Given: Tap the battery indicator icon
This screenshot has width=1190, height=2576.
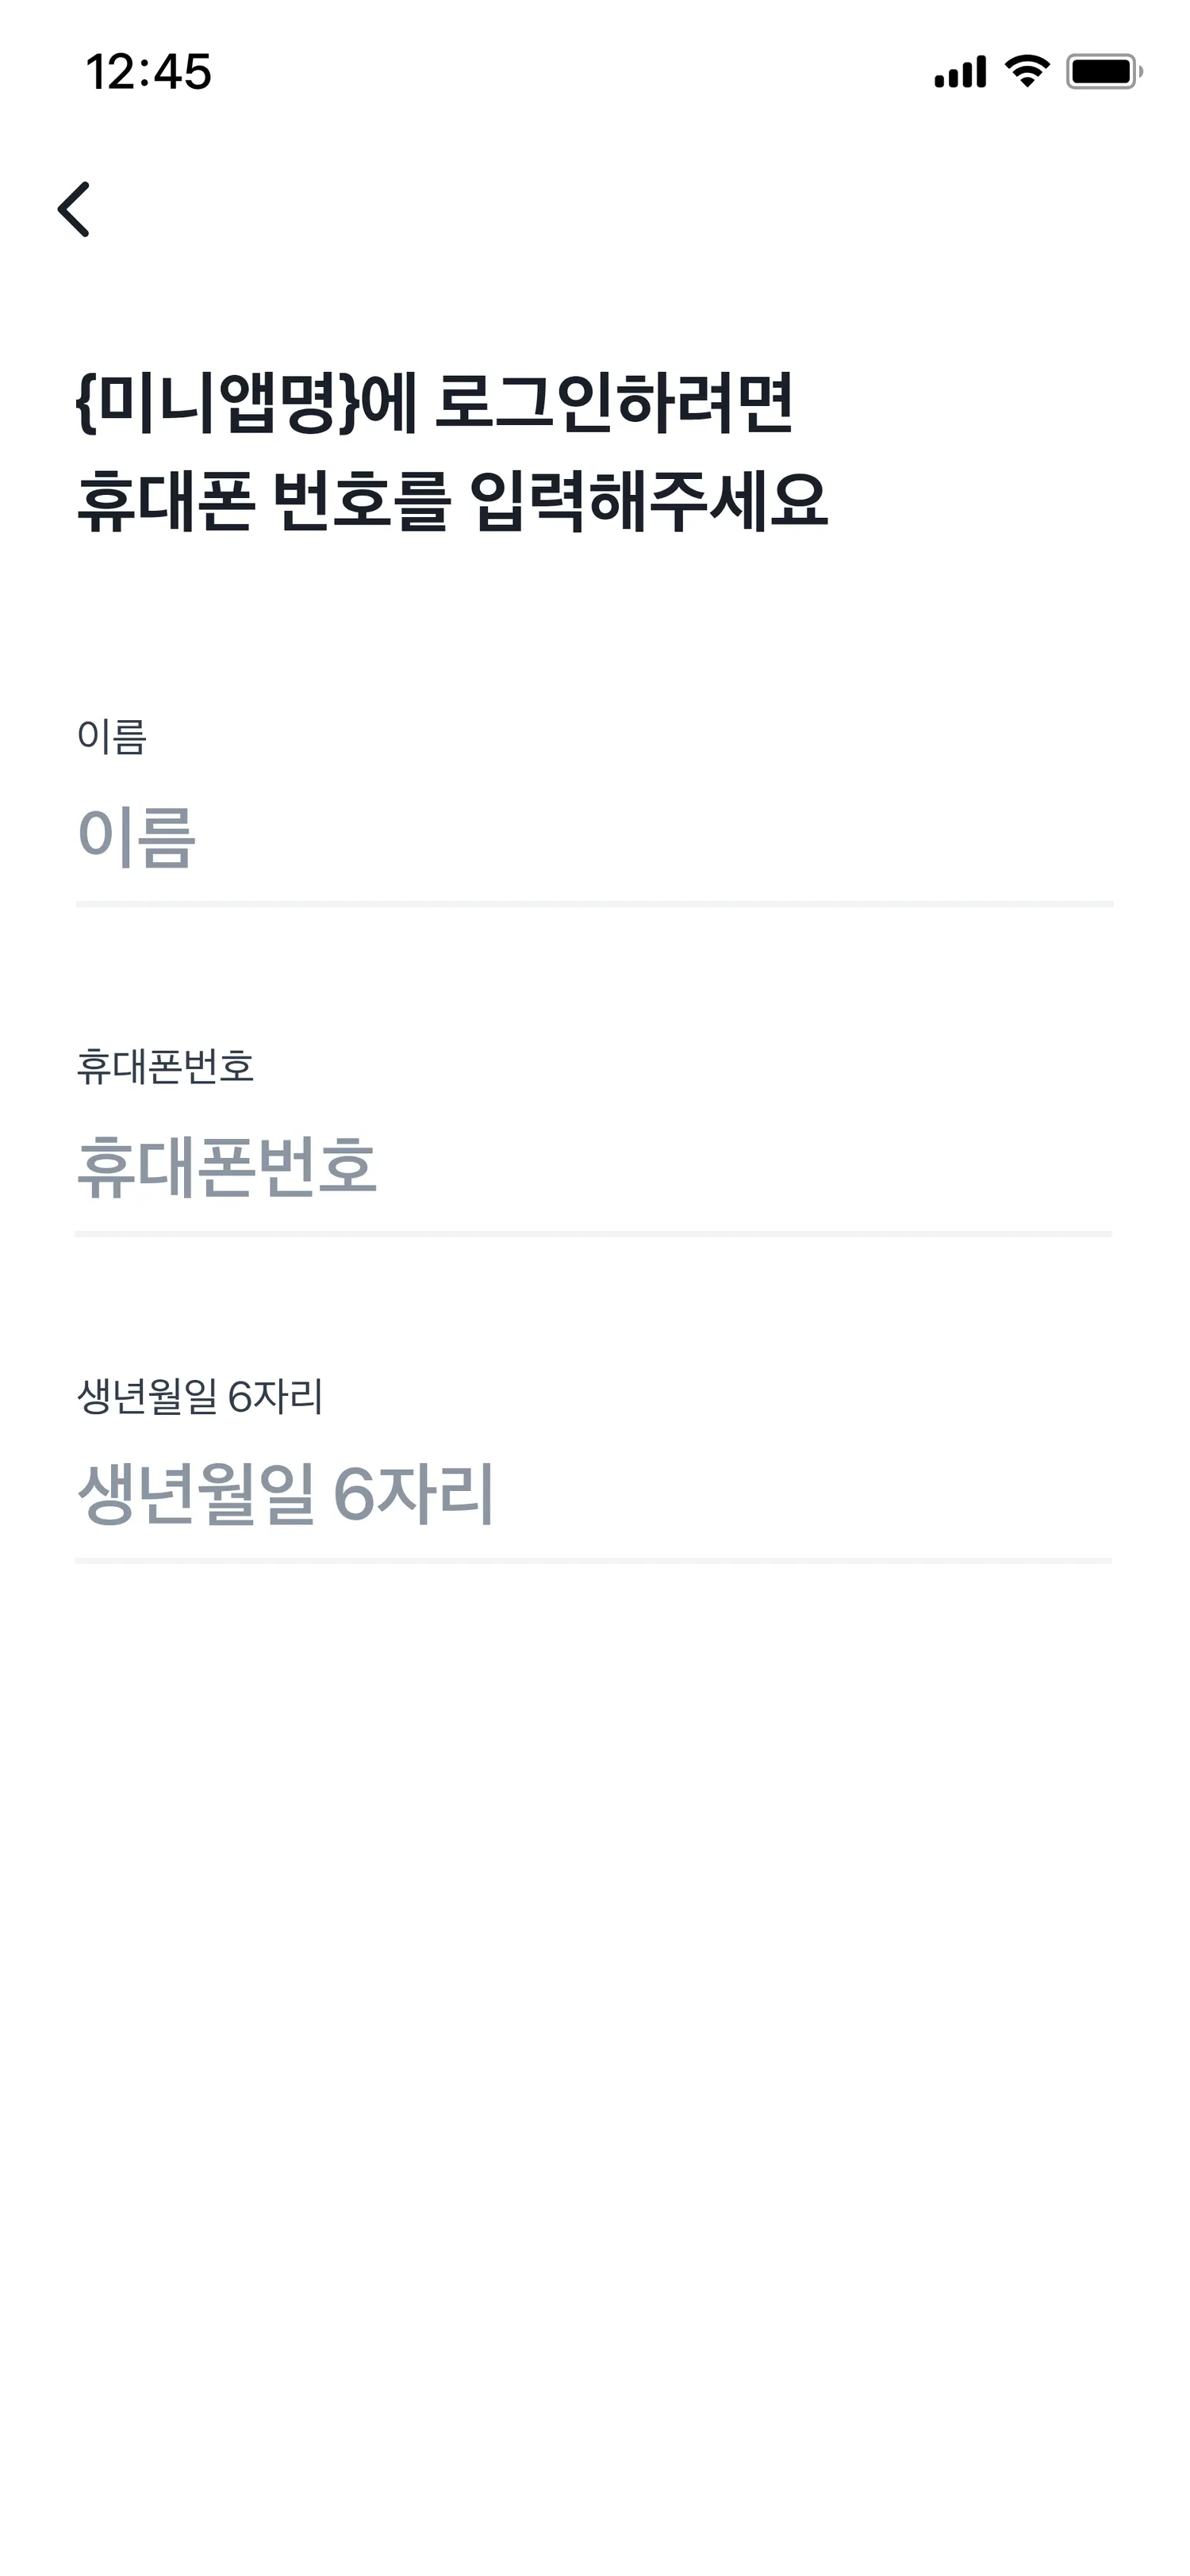Looking at the screenshot, I should click(1103, 72).
